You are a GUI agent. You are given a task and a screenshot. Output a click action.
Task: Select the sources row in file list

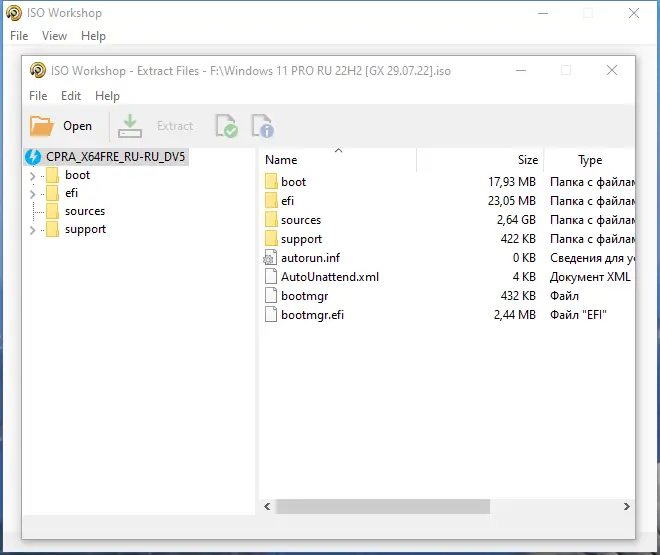point(447,220)
